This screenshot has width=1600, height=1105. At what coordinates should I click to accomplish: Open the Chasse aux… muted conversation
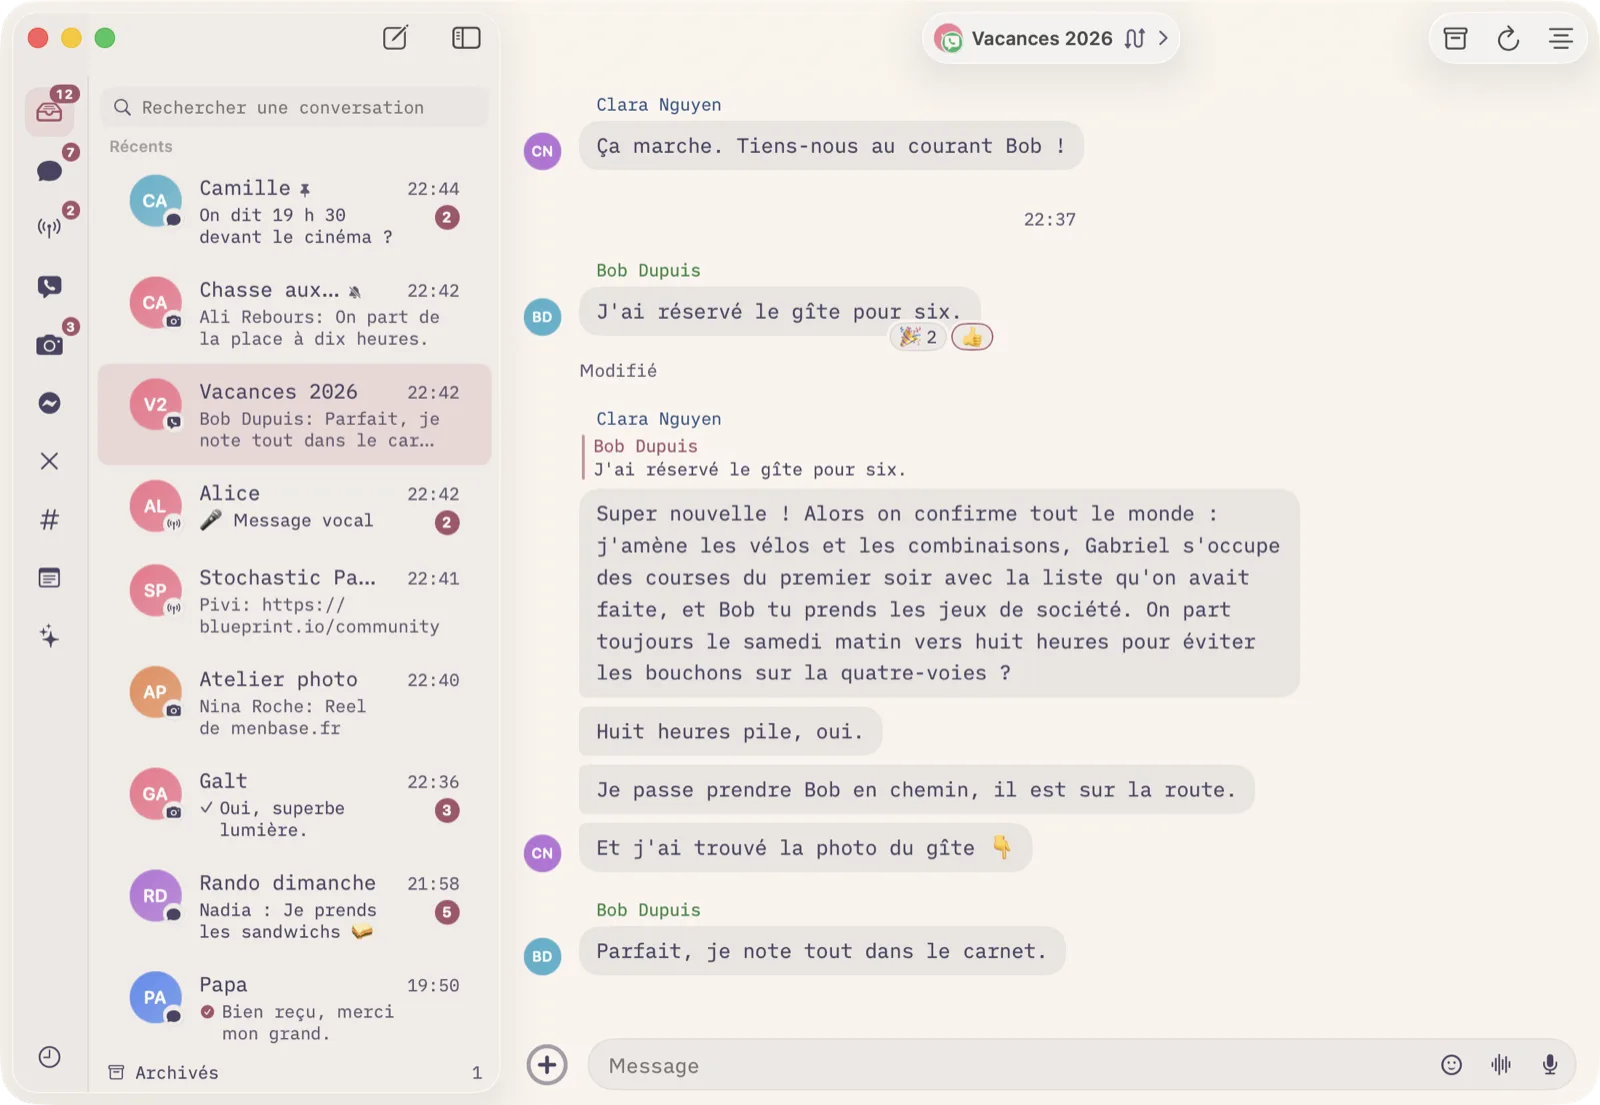click(x=295, y=313)
